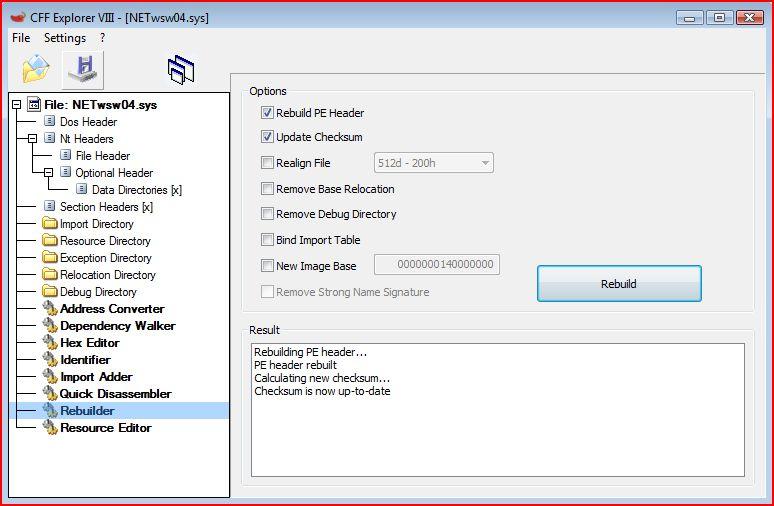Screen dimensions: 774x506
Task: Click inside the Result output box
Action: (498, 410)
